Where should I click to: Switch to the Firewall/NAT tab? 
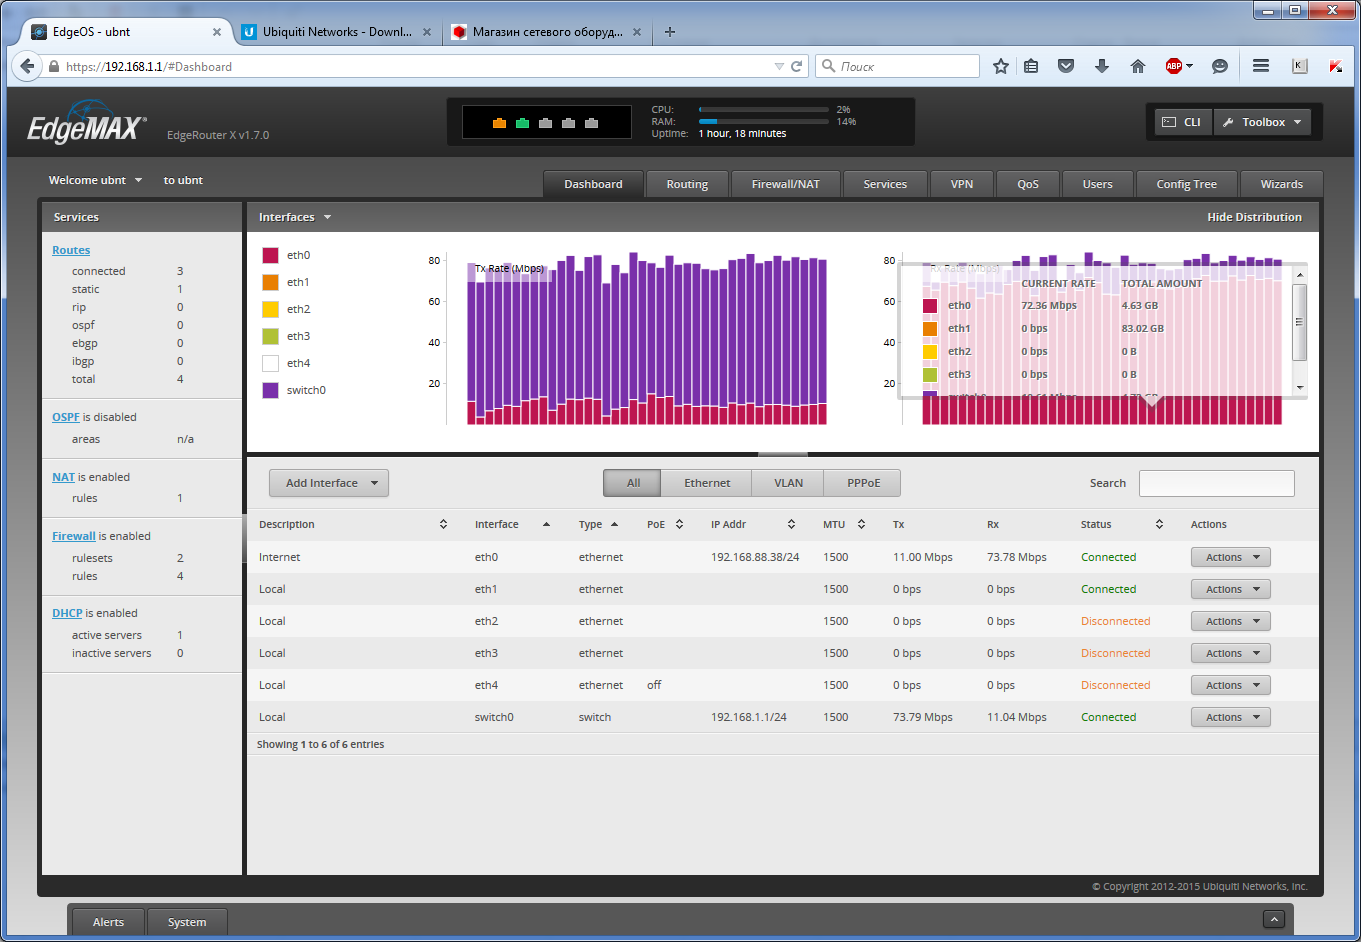pos(785,184)
